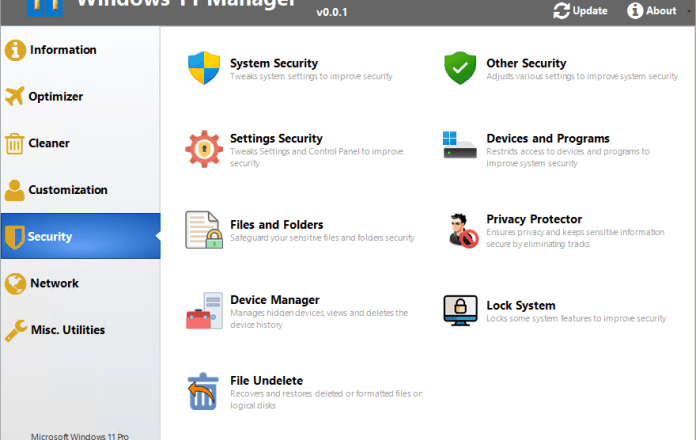
Task: Click the Privacy Protector spy icon
Action: 460,229
